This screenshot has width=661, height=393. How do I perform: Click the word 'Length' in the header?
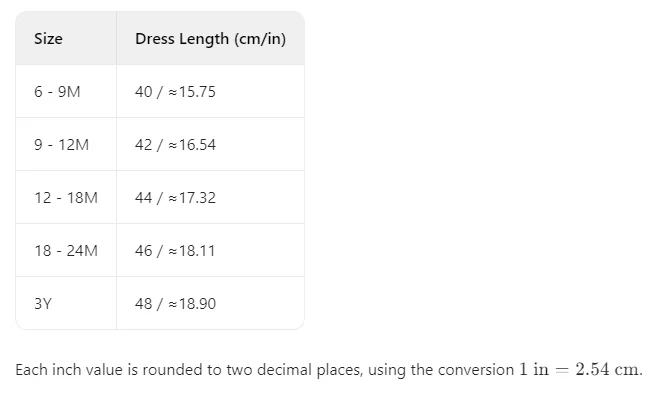click(x=204, y=39)
